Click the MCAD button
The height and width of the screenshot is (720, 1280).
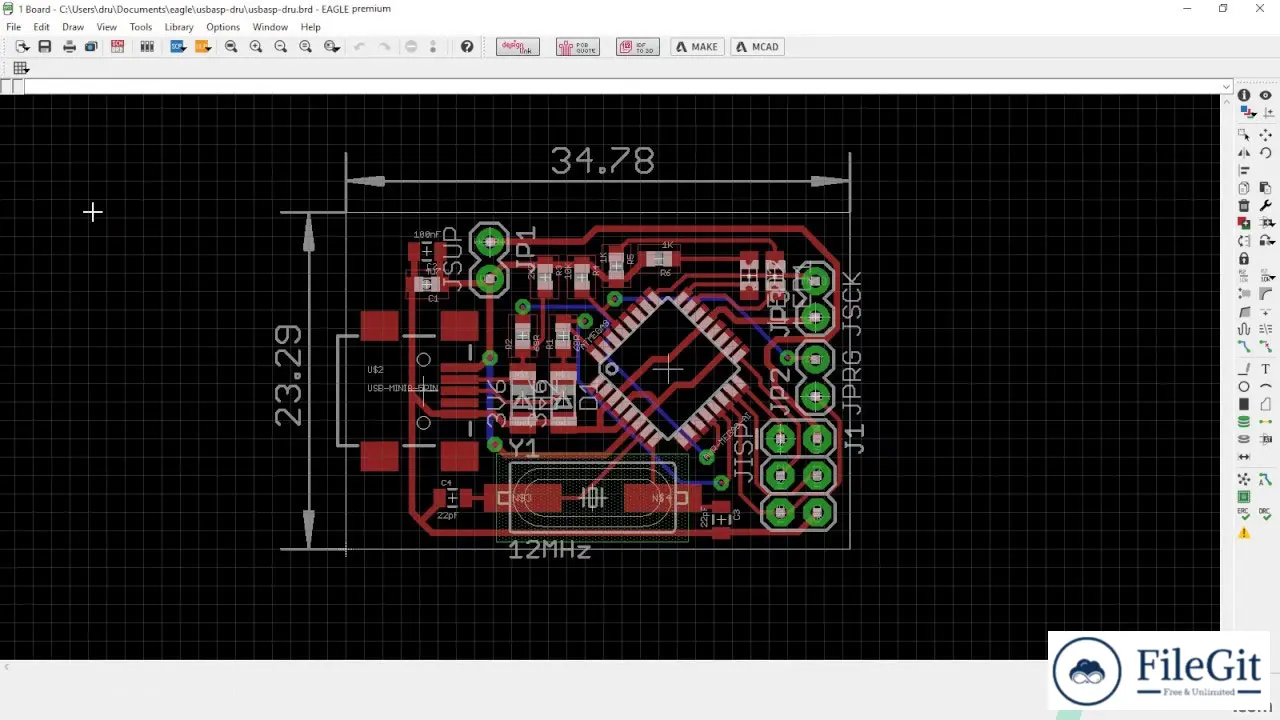(x=757, y=47)
